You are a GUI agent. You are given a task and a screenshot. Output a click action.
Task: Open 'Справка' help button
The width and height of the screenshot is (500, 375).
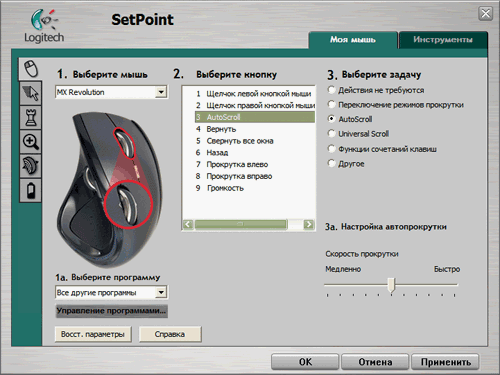tap(170, 334)
